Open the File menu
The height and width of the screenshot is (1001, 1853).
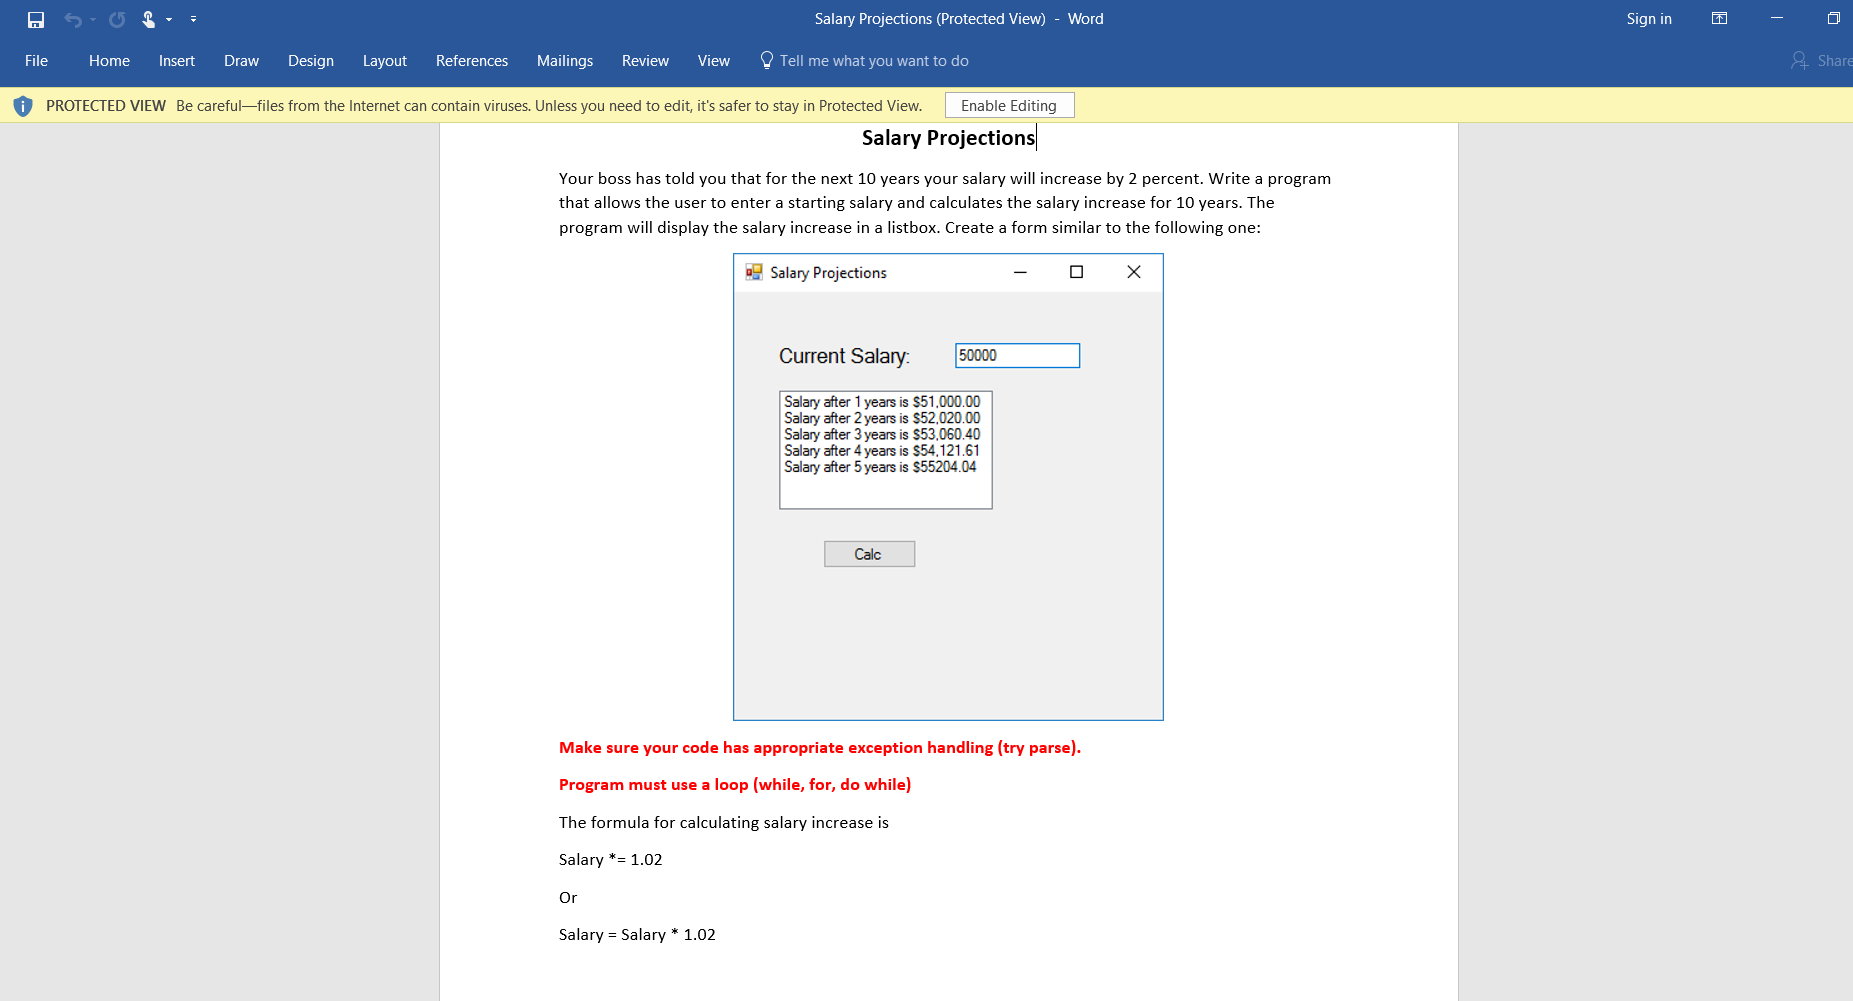(x=36, y=61)
